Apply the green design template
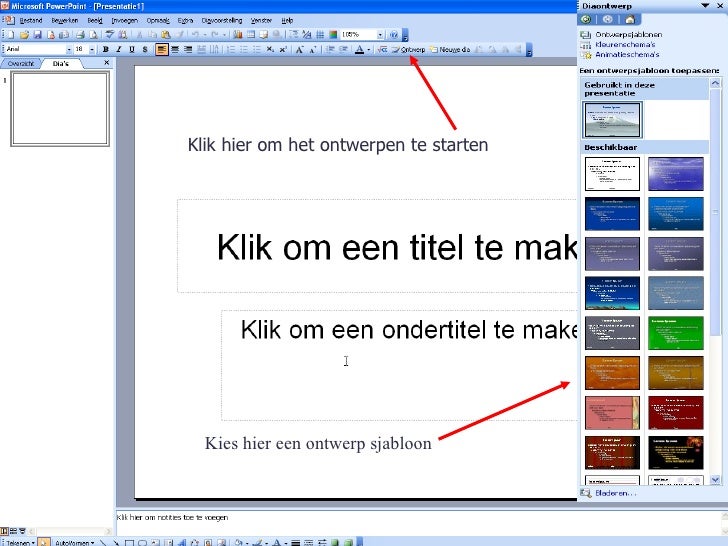 tap(676, 333)
